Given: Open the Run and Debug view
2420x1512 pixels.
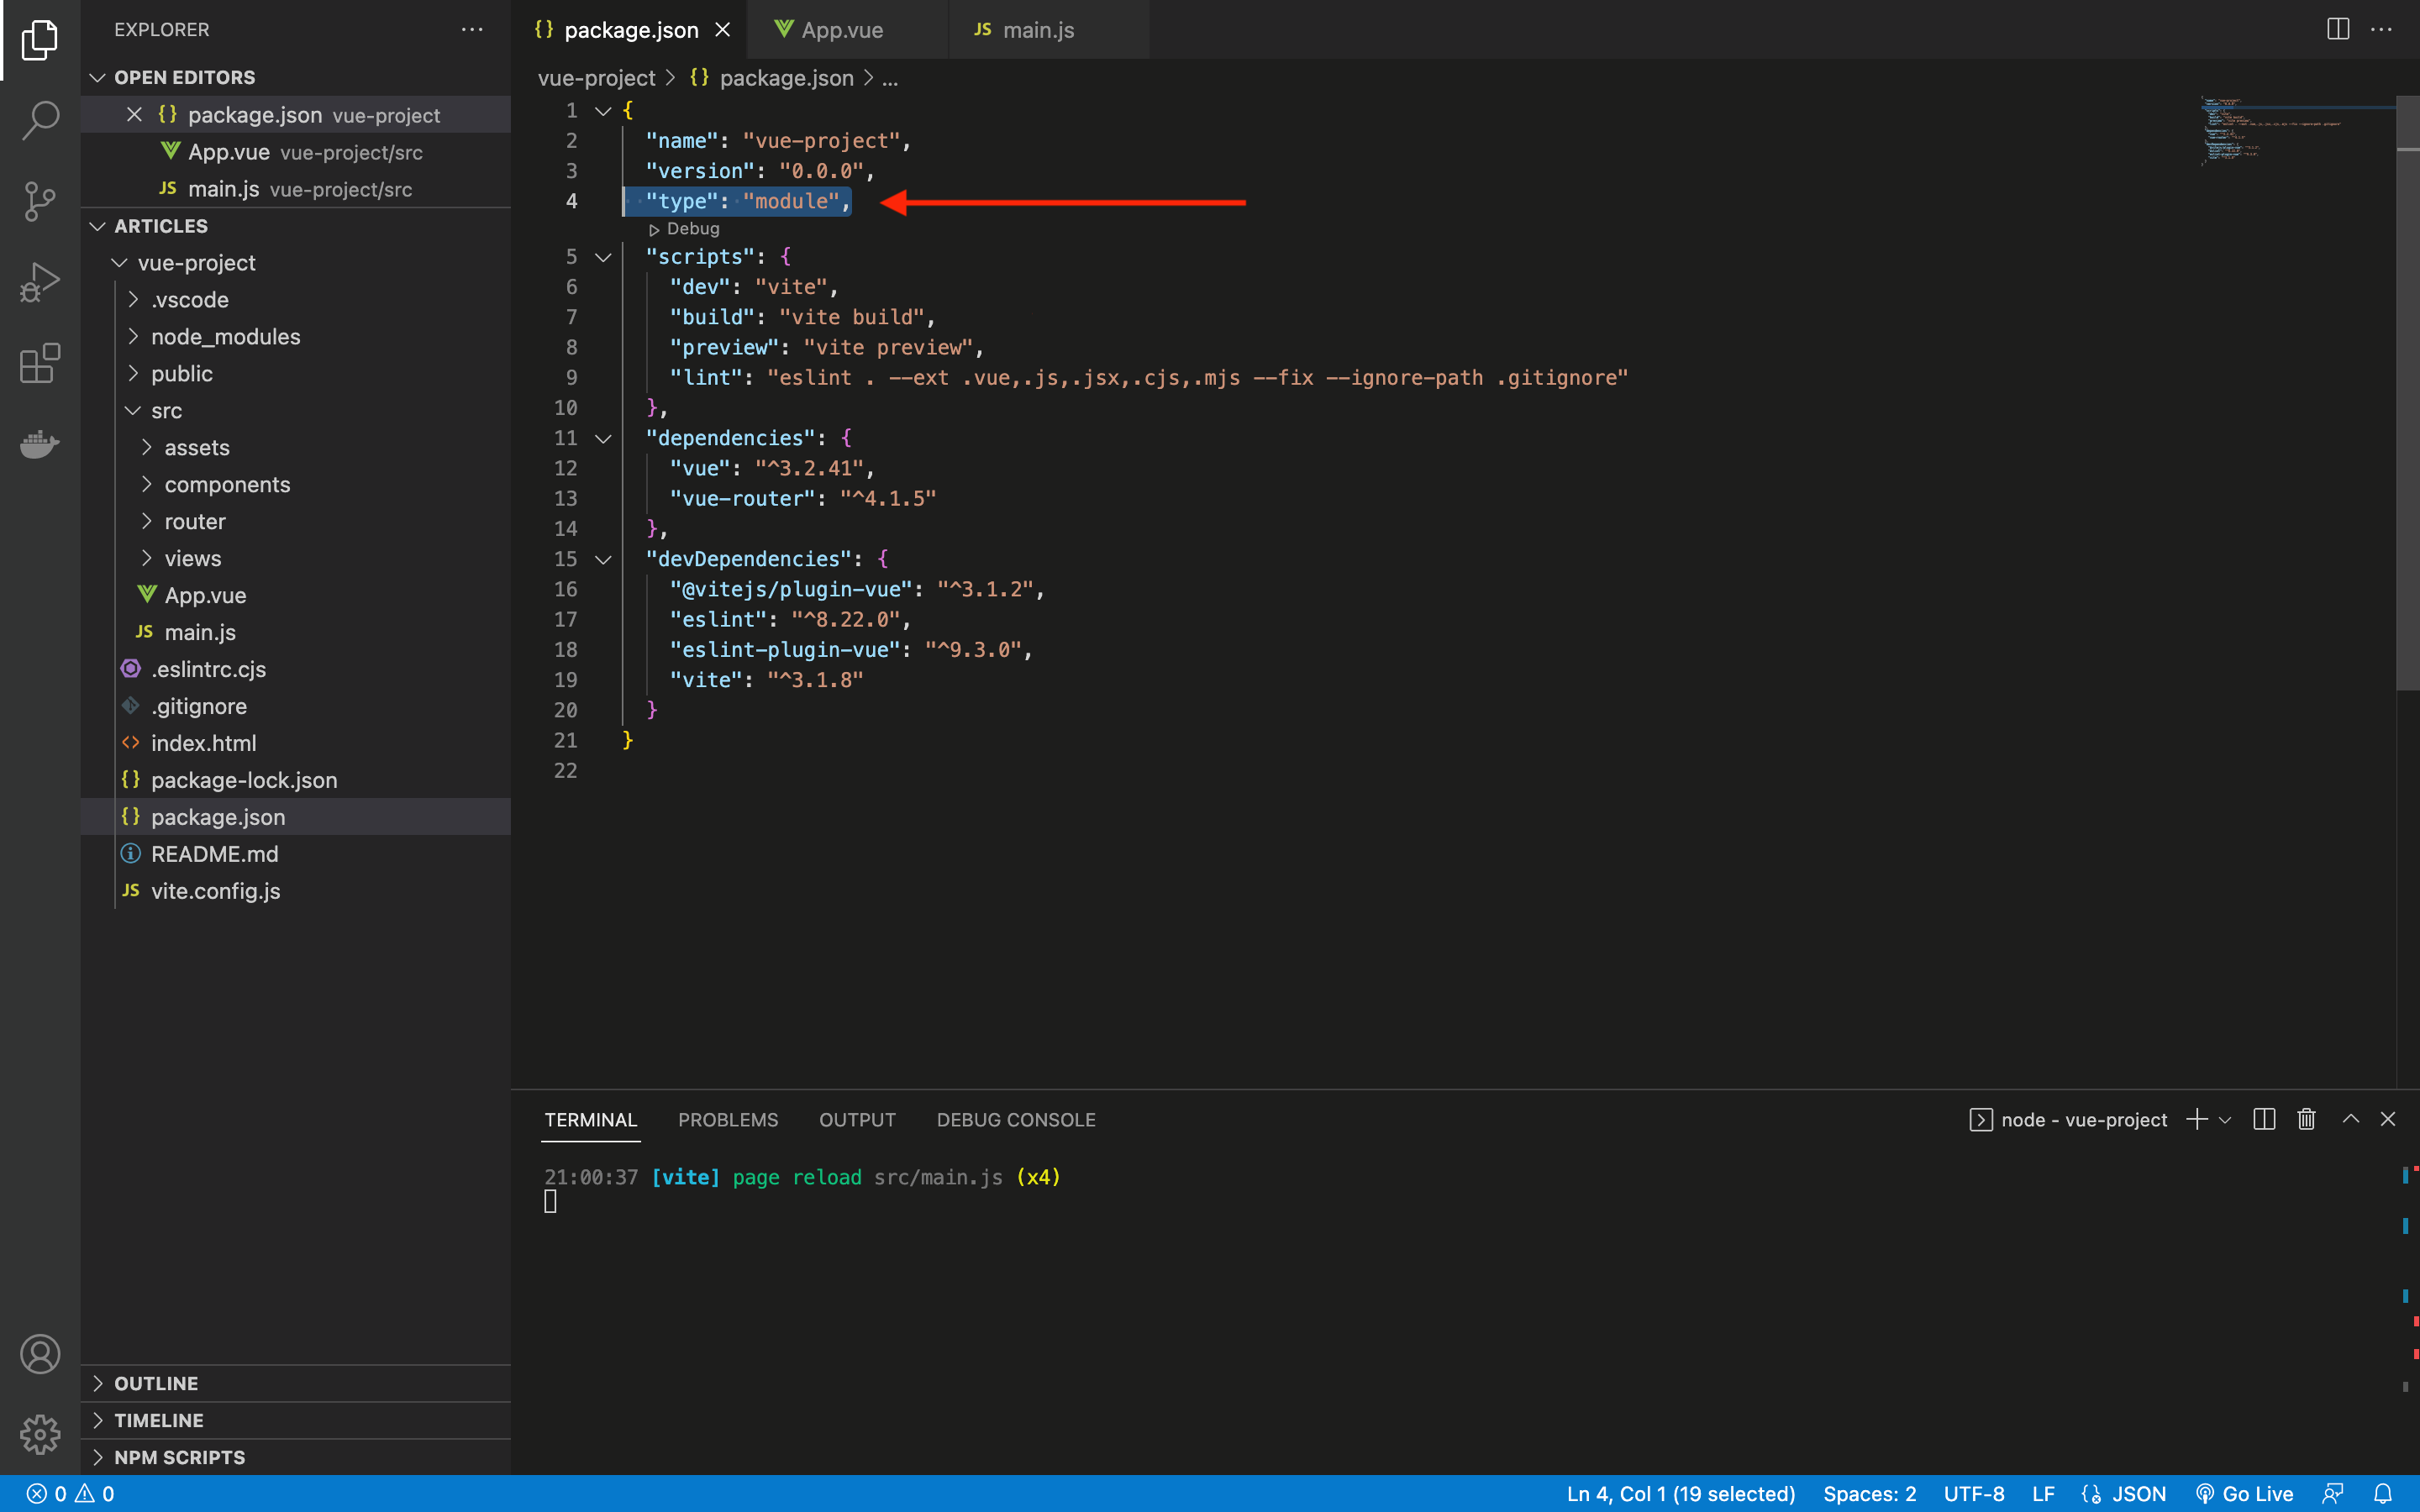Looking at the screenshot, I should [x=40, y=282].
